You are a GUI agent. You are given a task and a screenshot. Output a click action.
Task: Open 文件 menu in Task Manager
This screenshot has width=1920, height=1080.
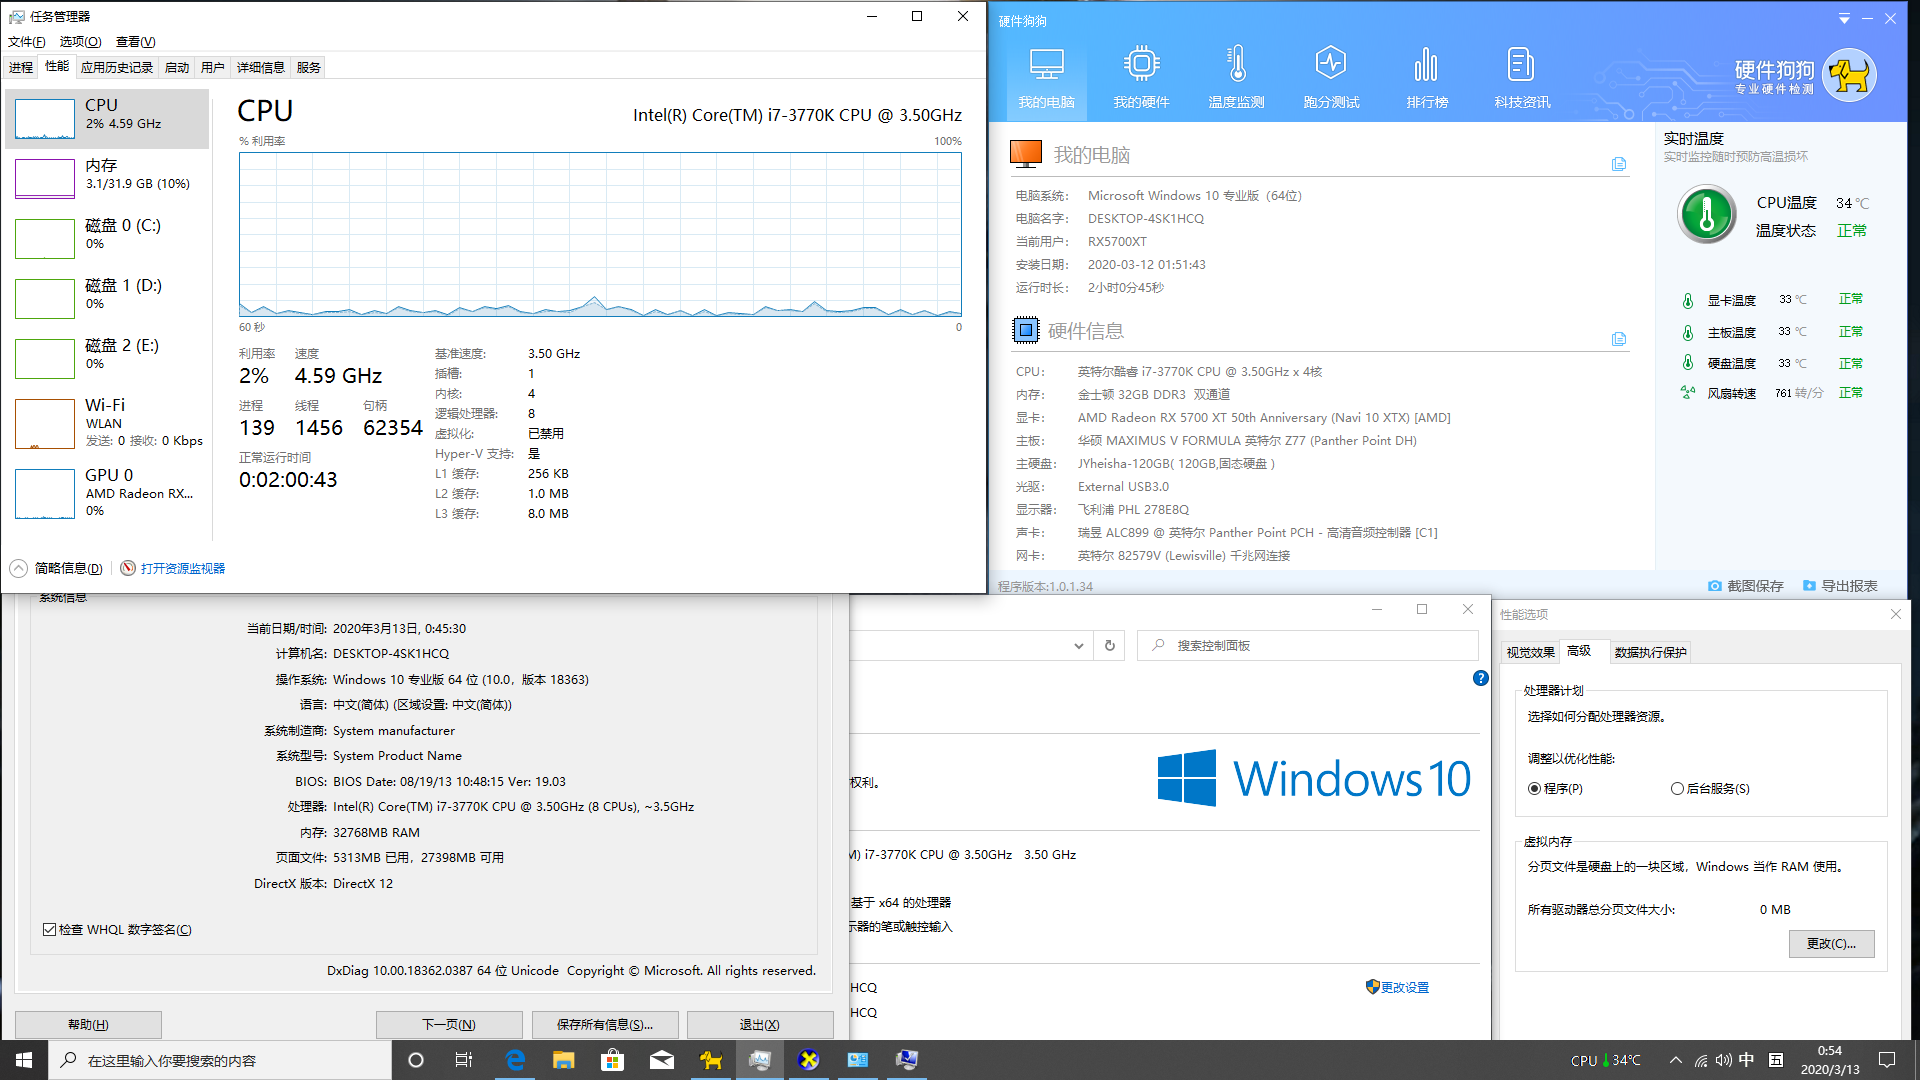(26, 42)
